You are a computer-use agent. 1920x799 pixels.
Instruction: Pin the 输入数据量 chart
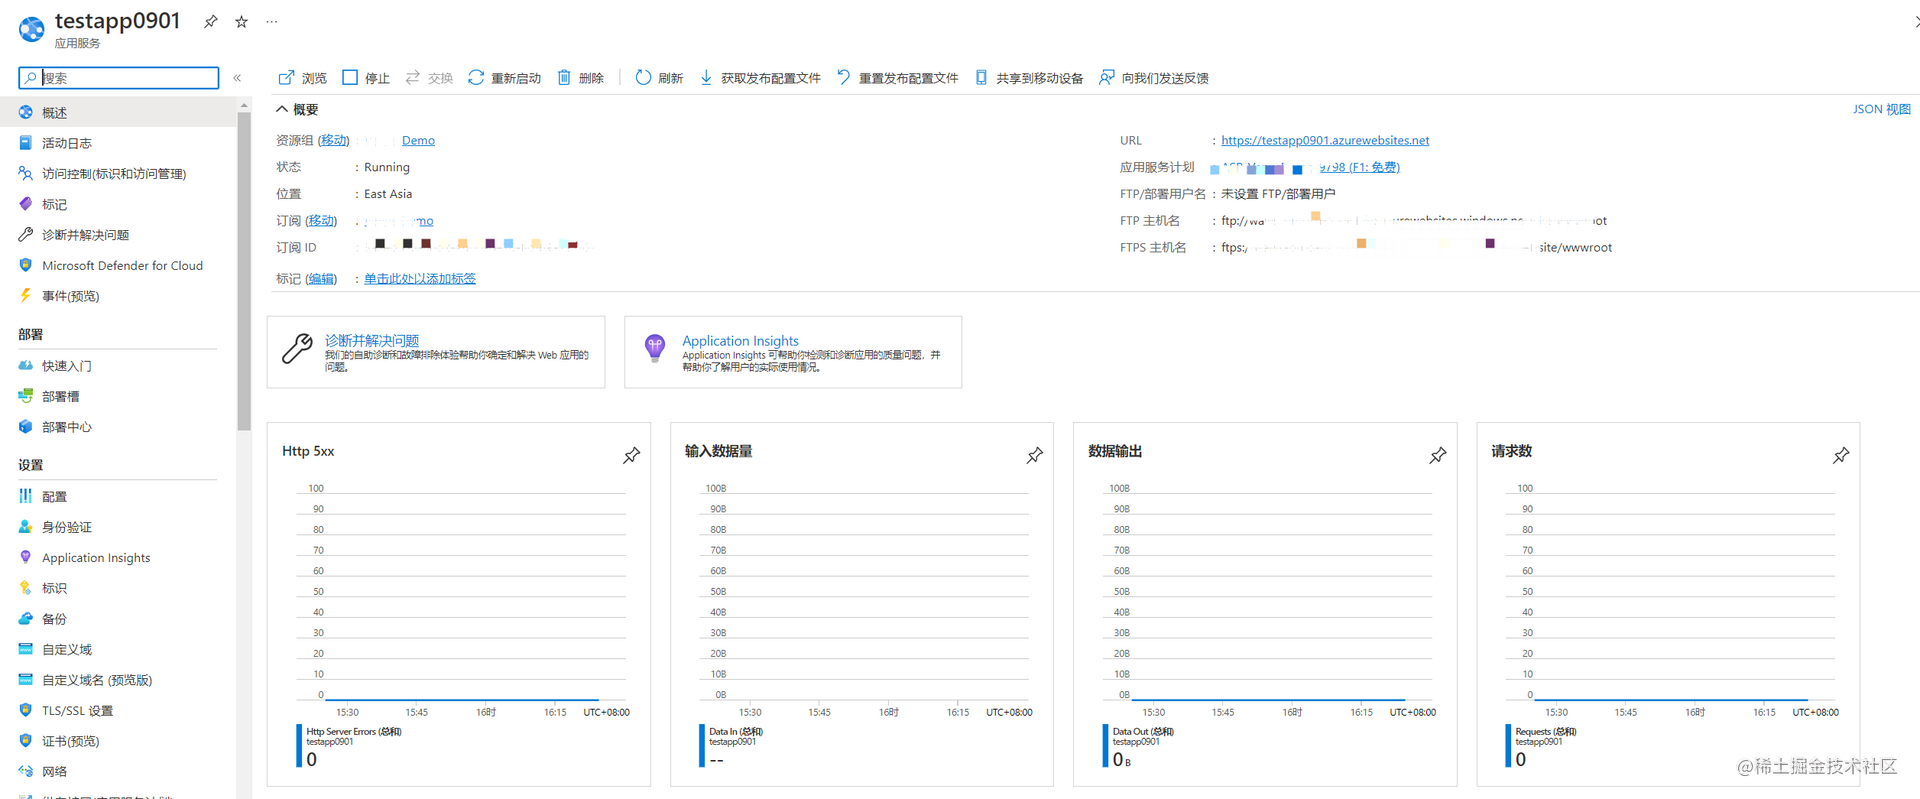[x=1035, y=456]
